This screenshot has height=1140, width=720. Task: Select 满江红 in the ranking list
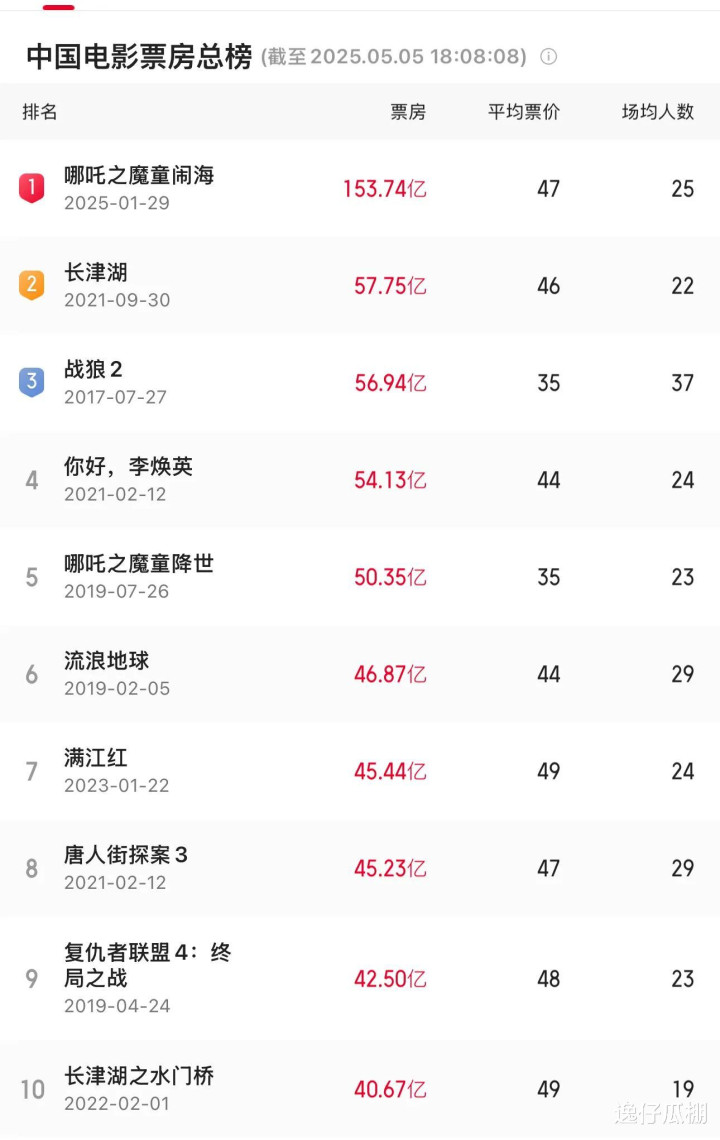click(x=360, y=771)
